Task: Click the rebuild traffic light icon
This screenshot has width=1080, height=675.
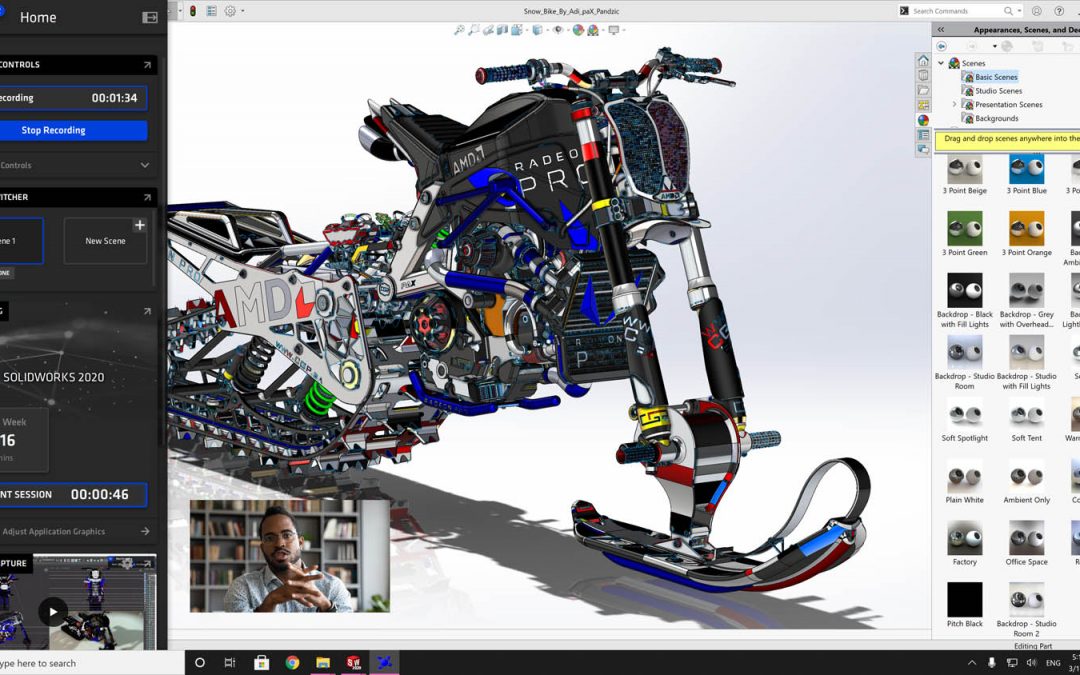Action: 193,11
